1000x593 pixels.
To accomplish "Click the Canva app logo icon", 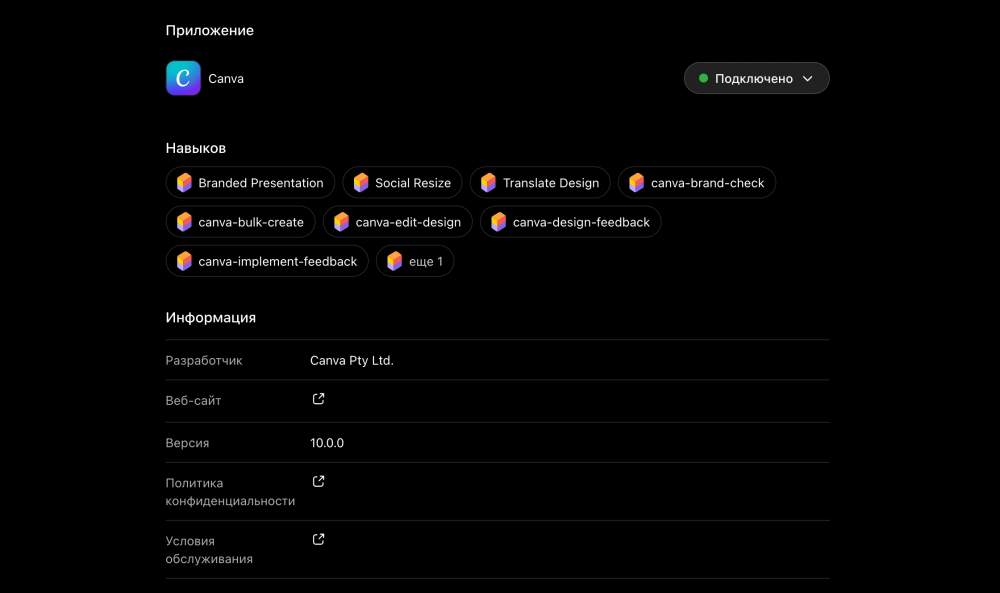I will click(183, 78).
